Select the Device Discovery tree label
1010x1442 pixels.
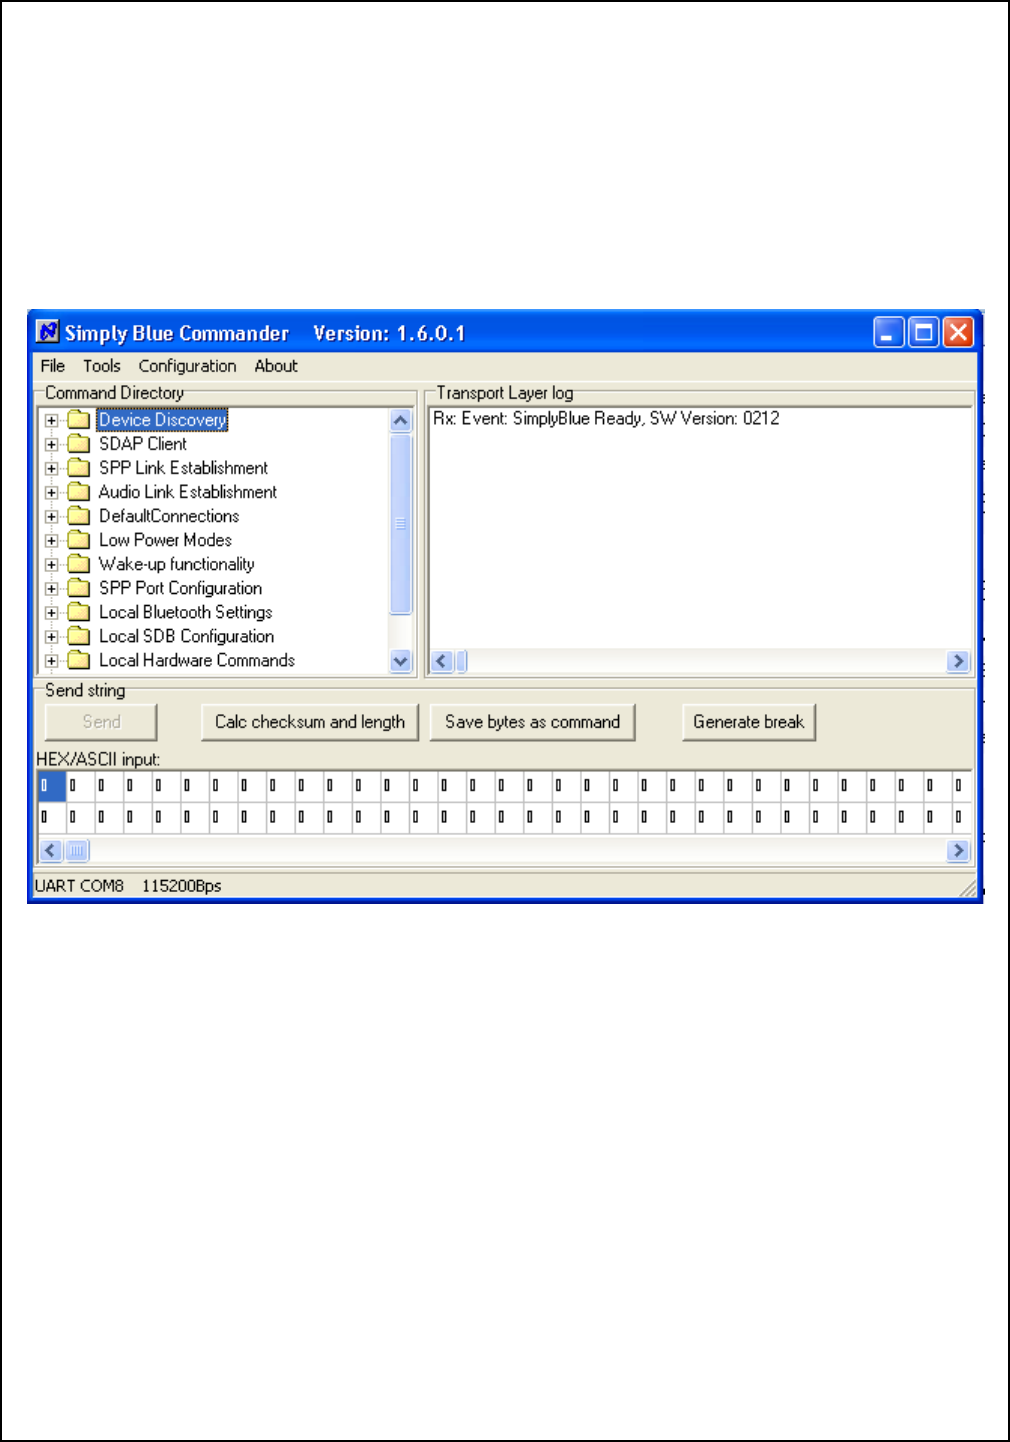(x=163, y=420)
